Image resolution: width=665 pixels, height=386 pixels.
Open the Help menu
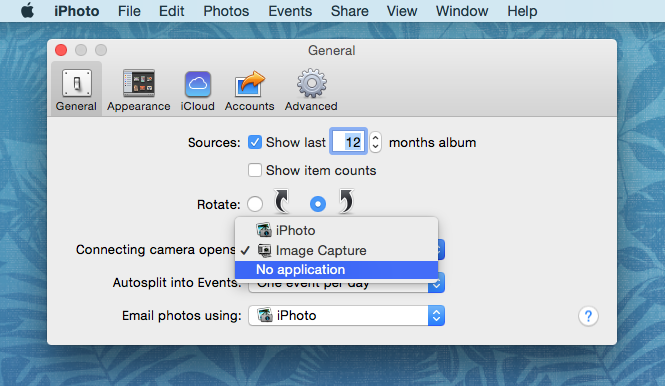click(522, 11)
